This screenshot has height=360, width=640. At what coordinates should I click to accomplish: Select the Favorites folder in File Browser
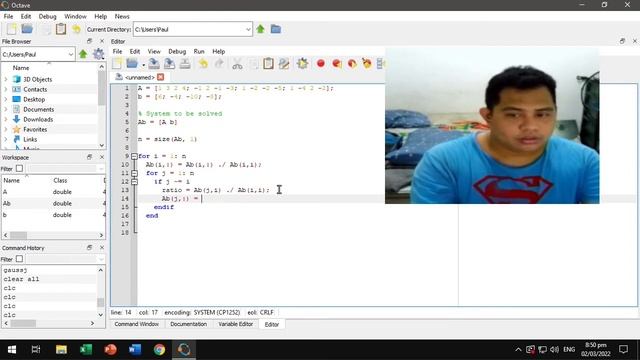coord(35,129)
